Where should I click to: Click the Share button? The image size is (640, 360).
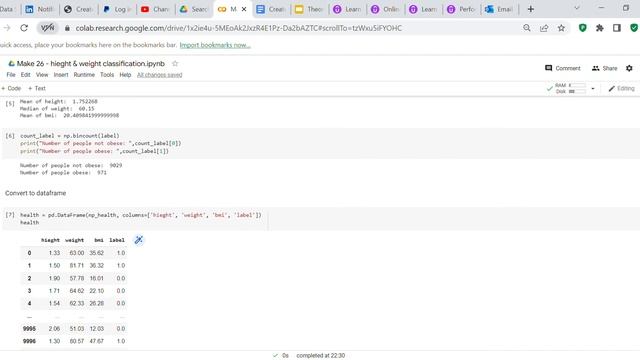604,68
